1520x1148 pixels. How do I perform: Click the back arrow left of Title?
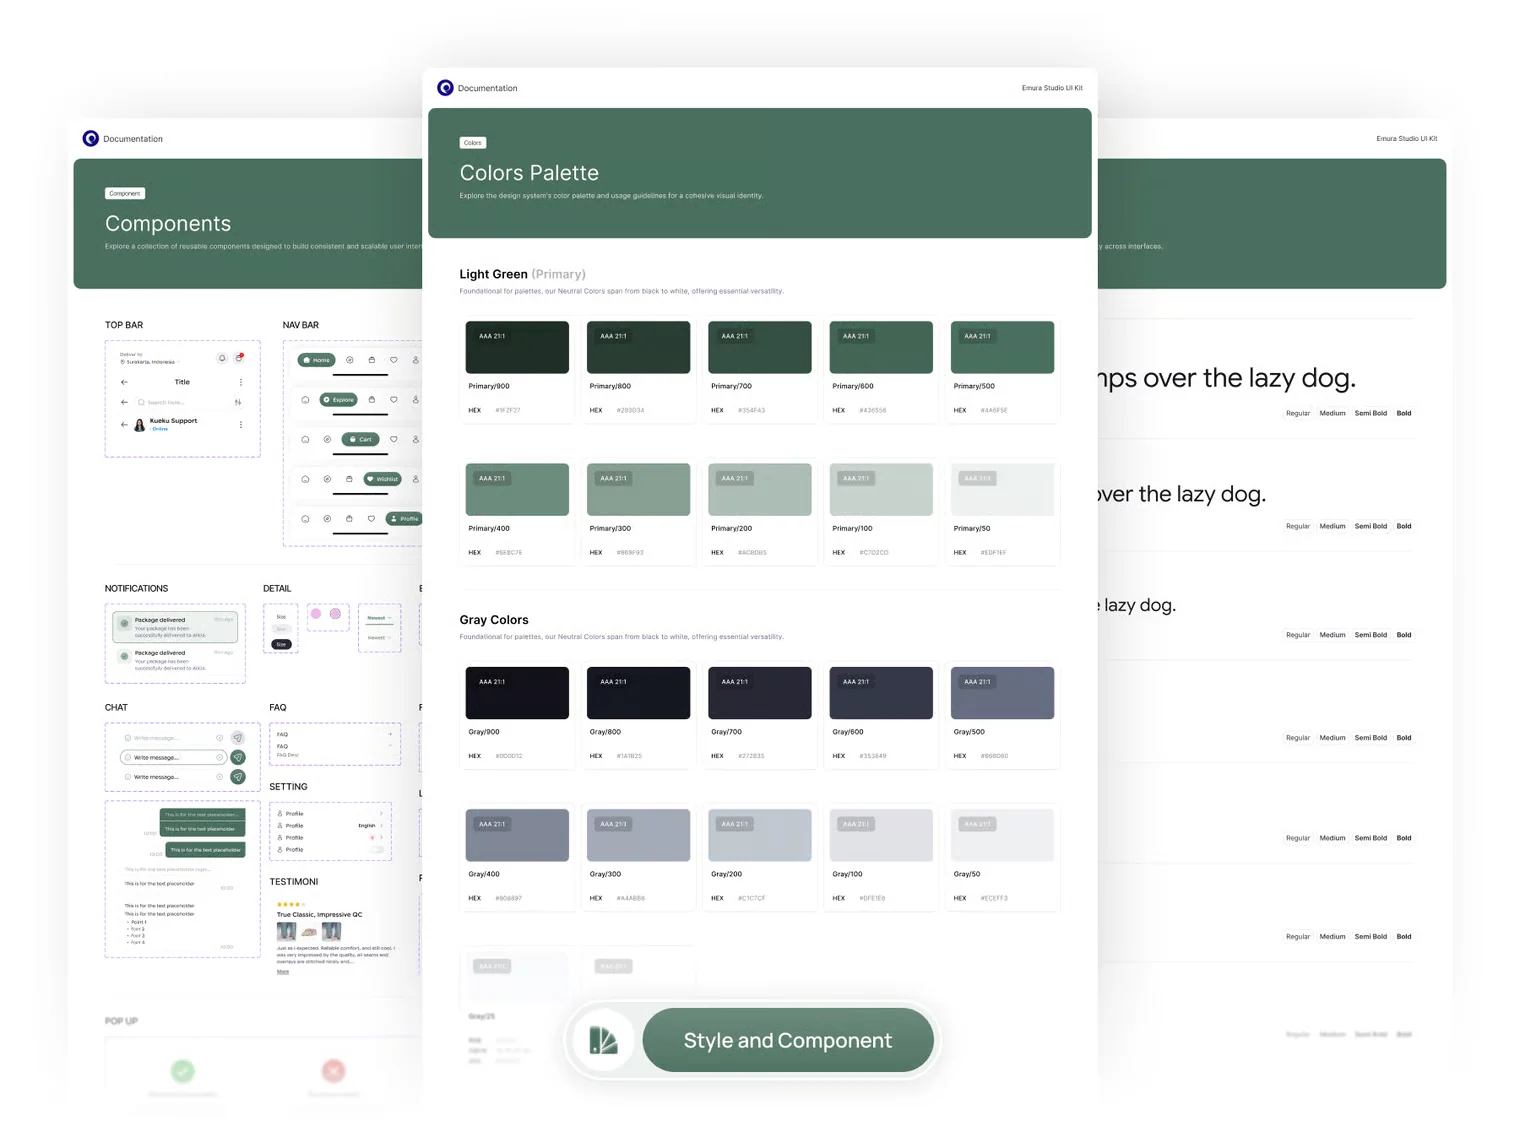click(124, 382)
